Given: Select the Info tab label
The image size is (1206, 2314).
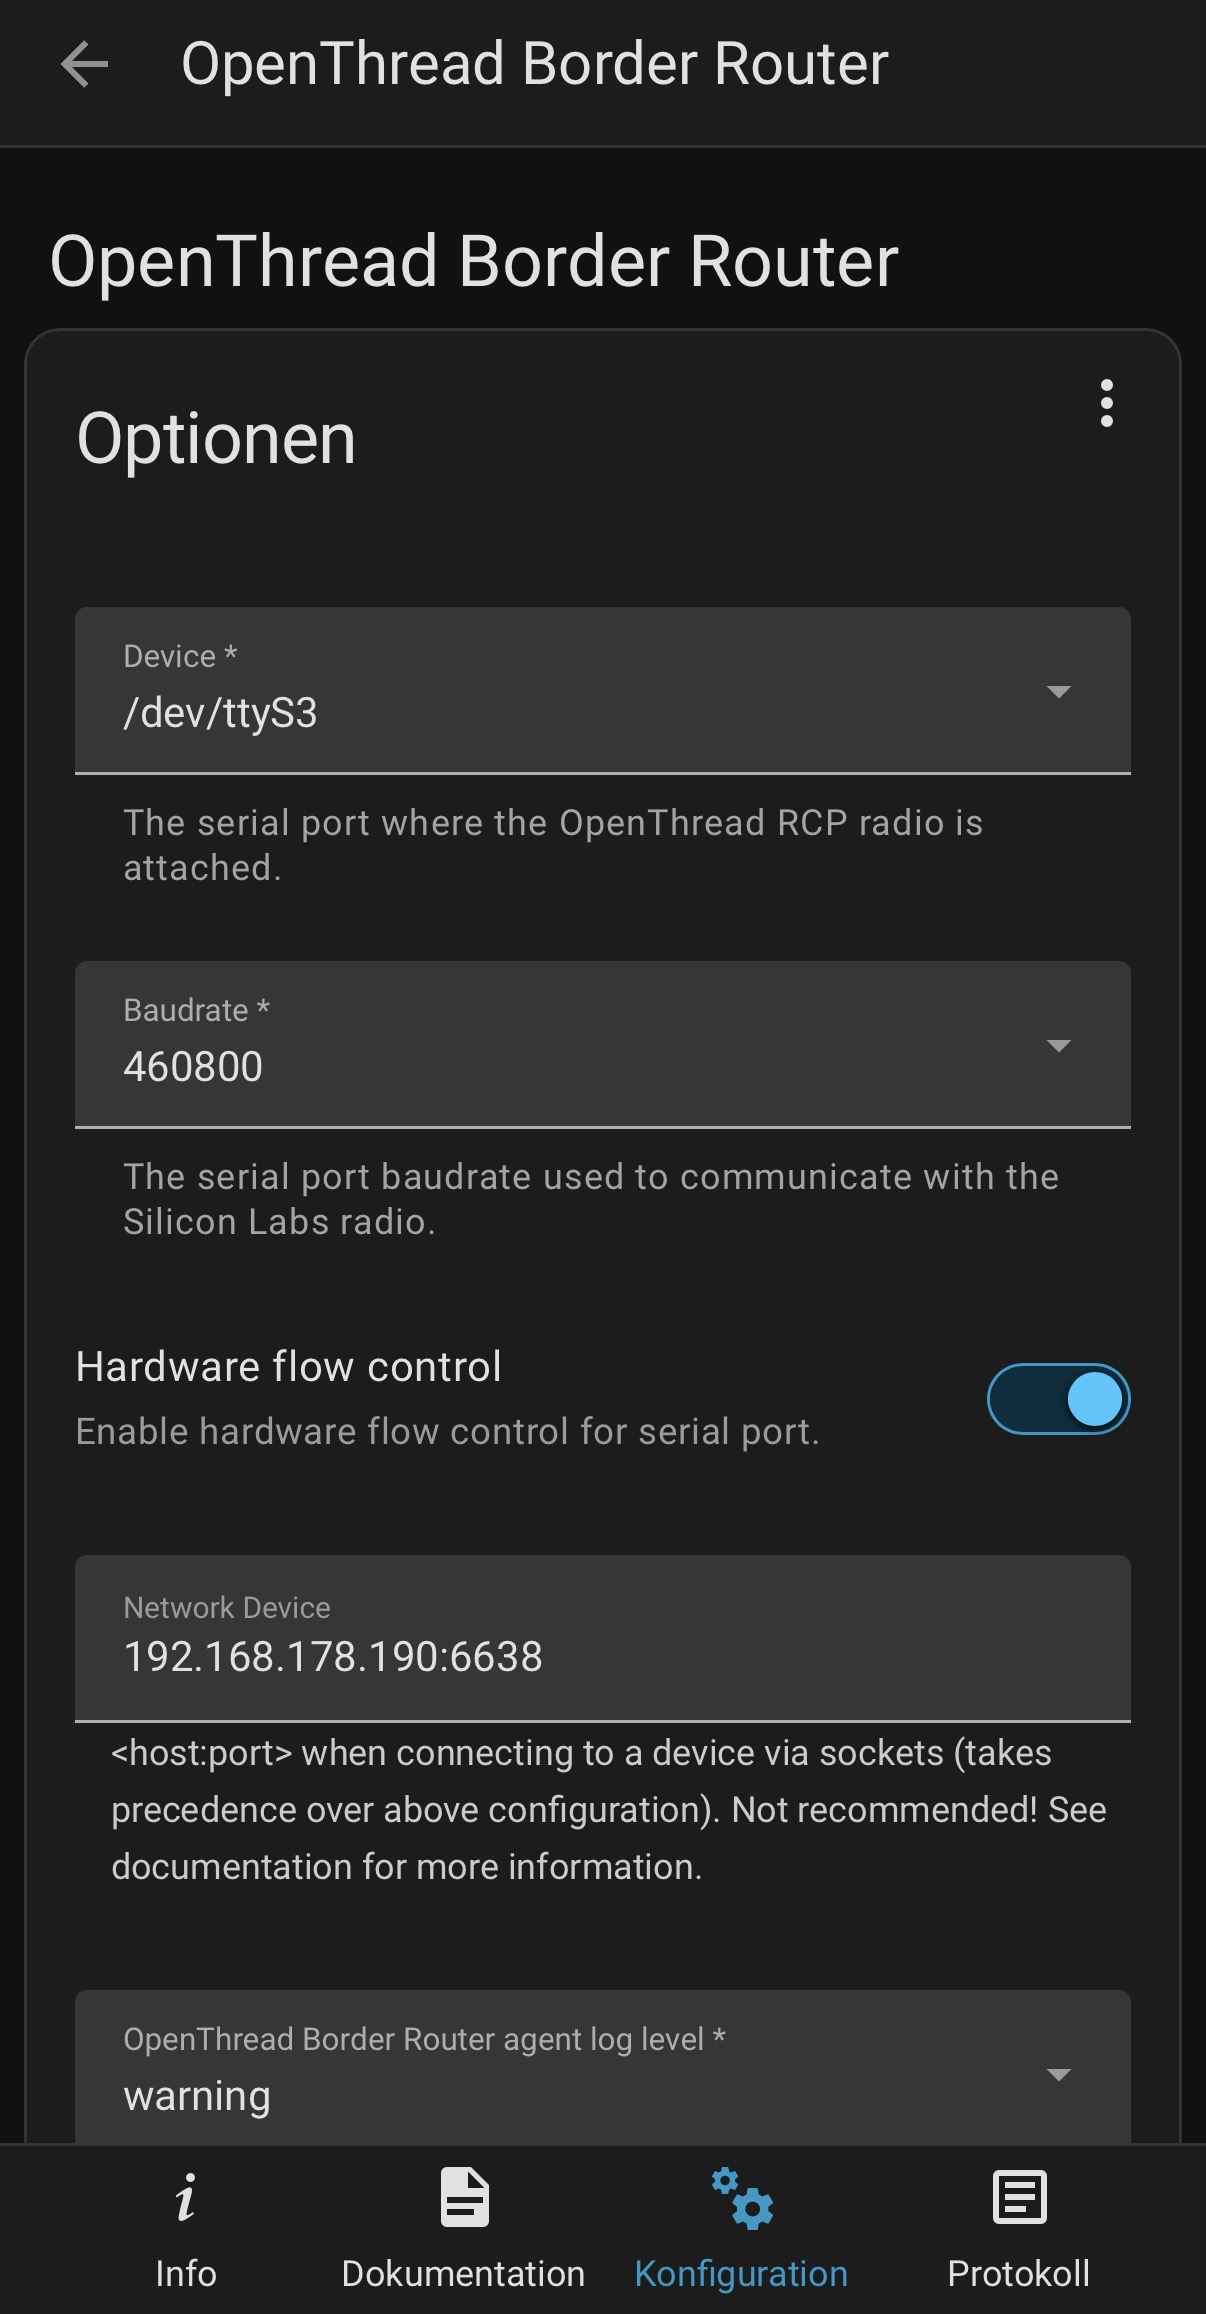Looking at the screenshot, I should (x=186, y=2273).
